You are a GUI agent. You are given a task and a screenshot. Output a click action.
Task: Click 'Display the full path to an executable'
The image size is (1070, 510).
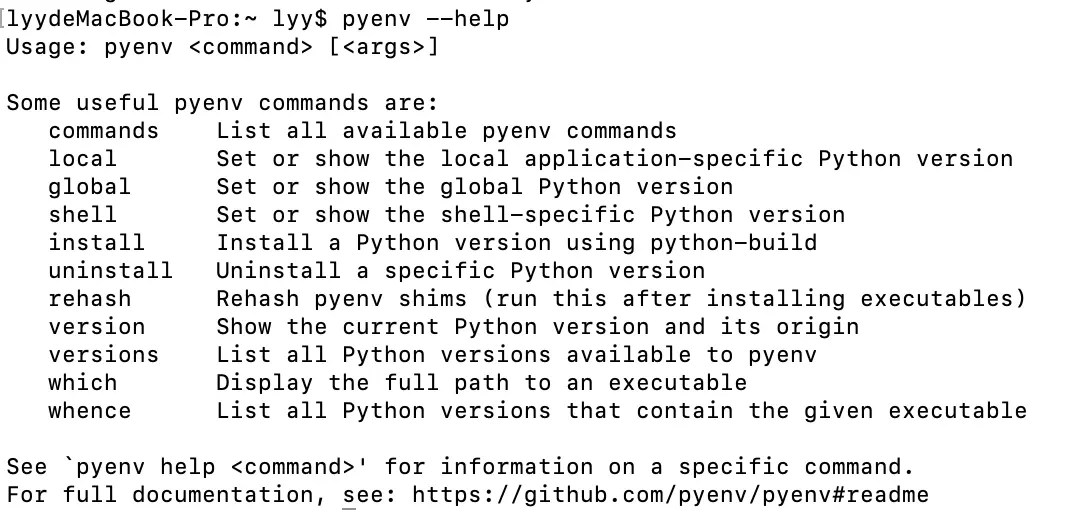482,382
